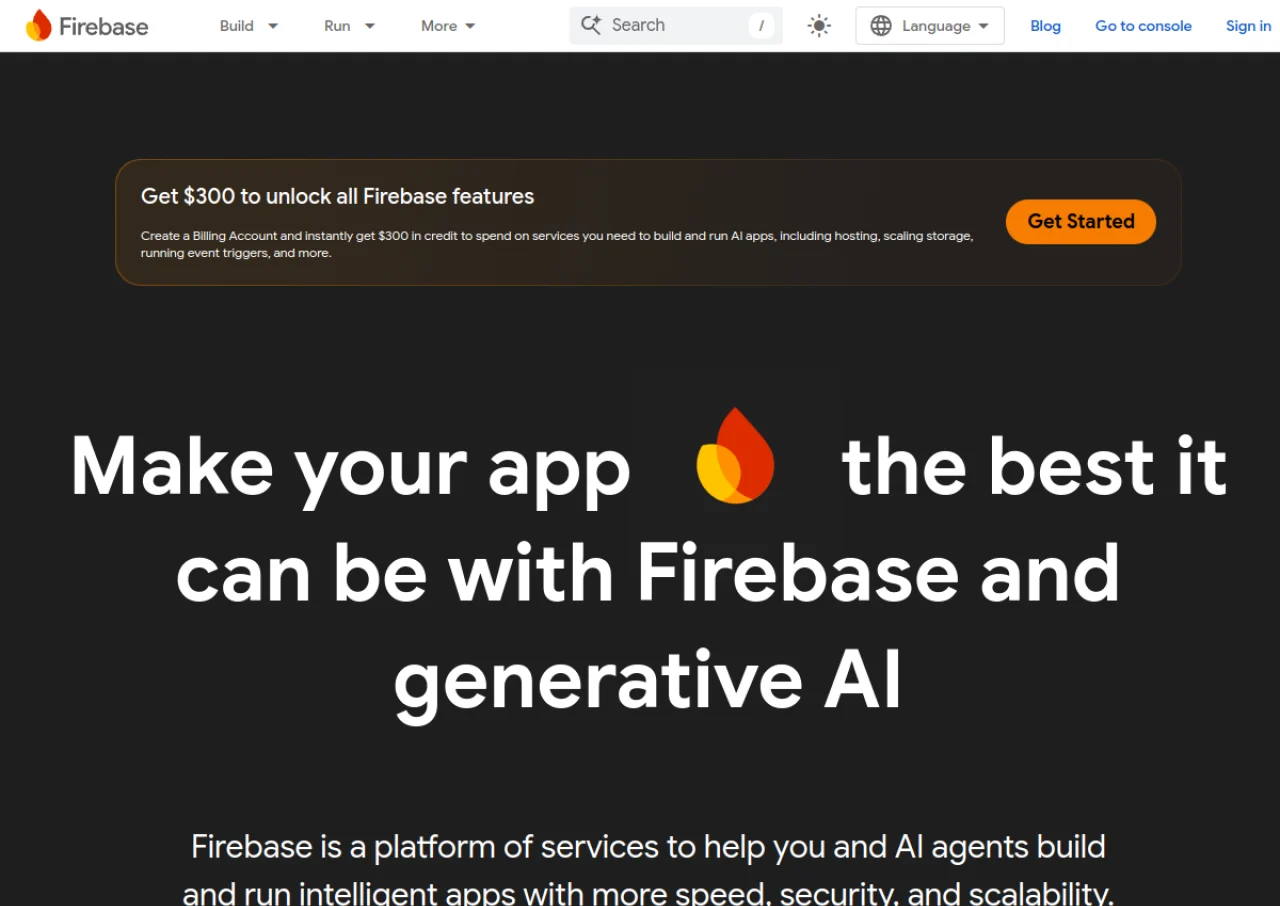Click the globe icon in Language selector

pyautogui.click(x=881, y=26)
